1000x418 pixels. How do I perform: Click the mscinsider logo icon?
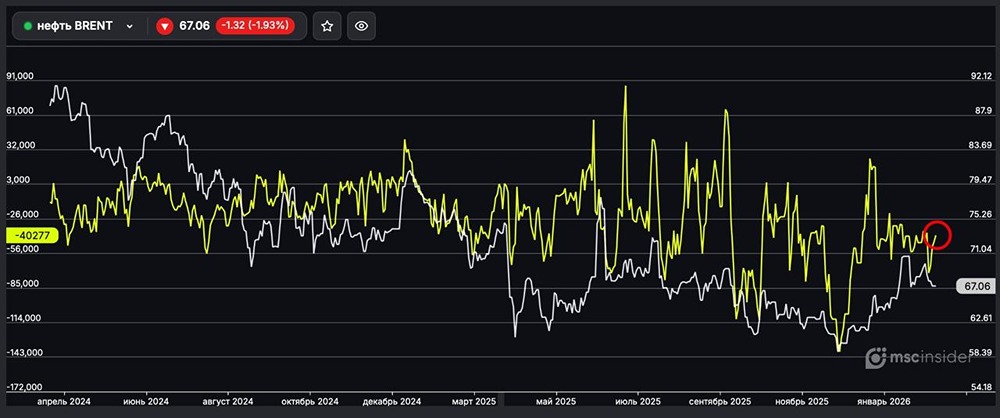point(875,358)
